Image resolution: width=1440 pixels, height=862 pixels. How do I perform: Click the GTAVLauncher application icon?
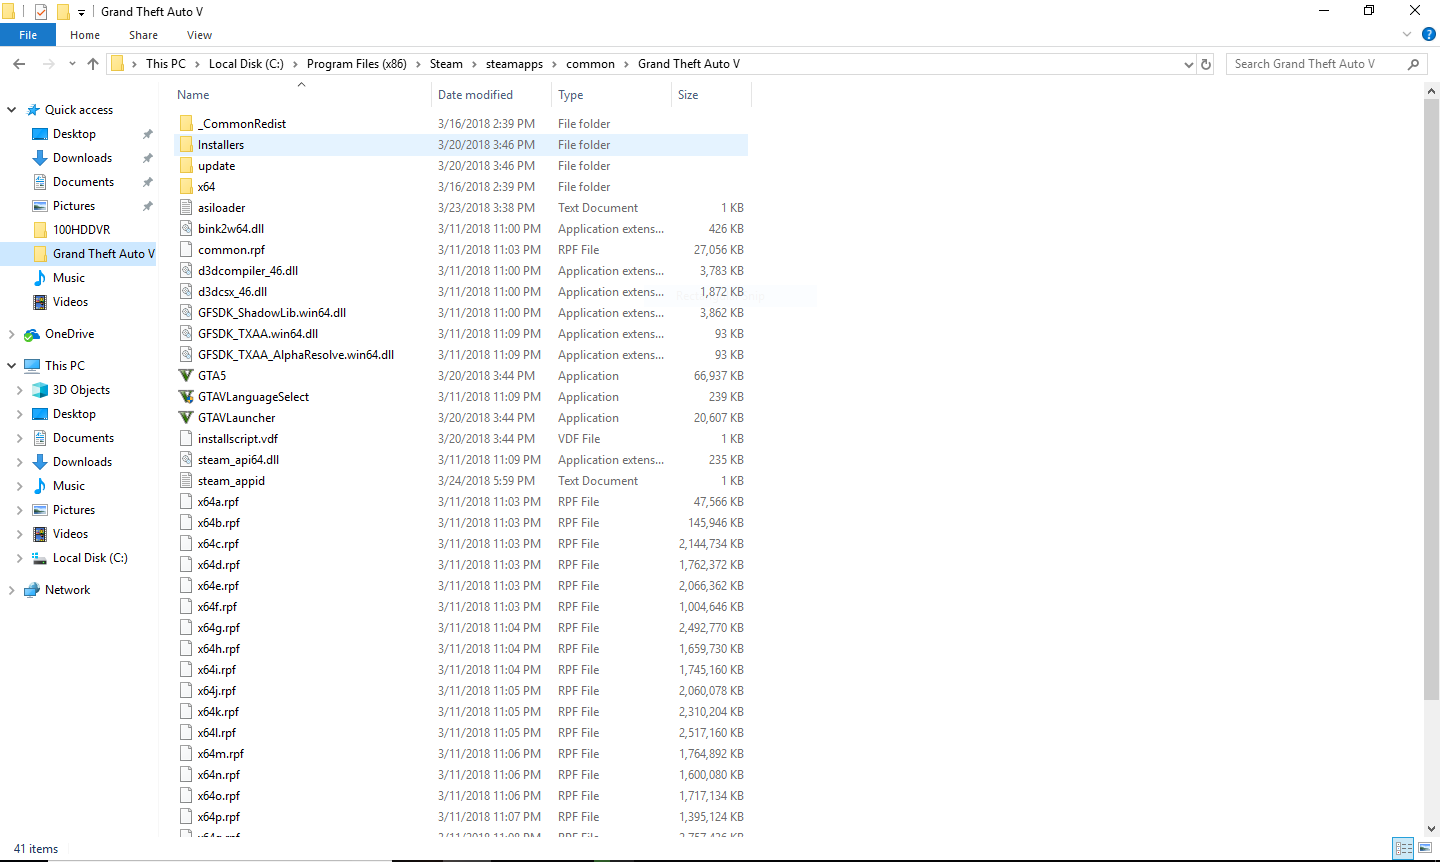point(186,418)
